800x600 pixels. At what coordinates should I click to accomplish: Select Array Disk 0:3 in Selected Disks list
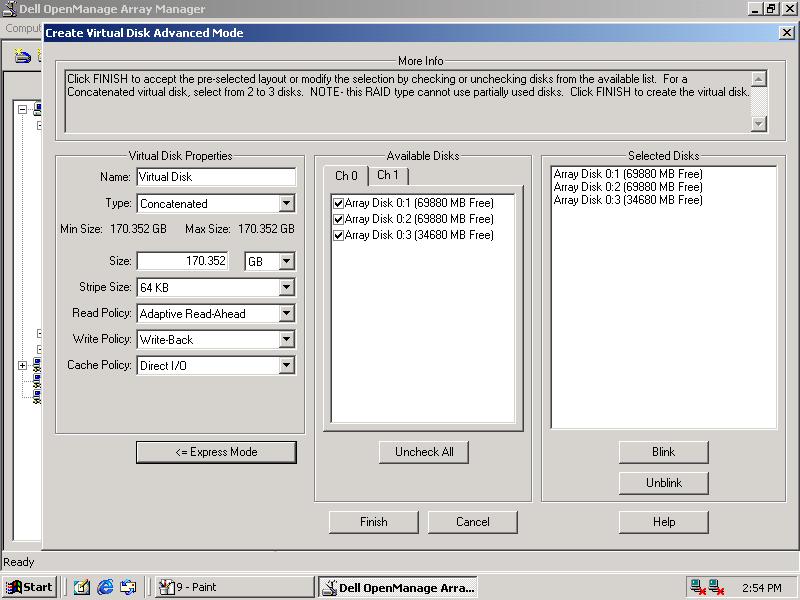point(628,200)
